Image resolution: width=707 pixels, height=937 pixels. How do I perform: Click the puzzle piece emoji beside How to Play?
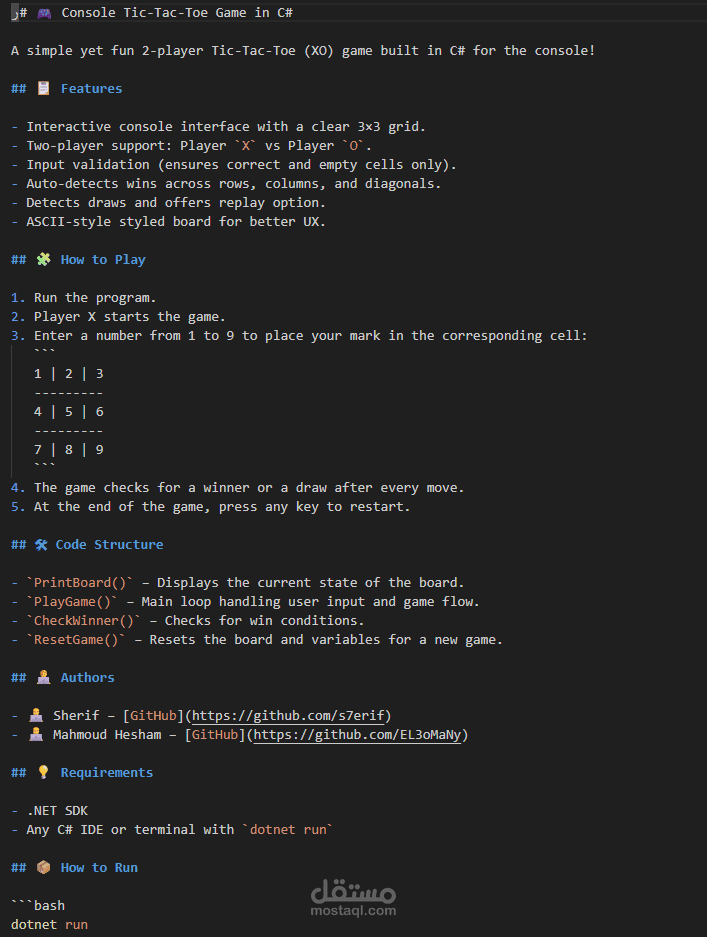(x=43, y=259)
